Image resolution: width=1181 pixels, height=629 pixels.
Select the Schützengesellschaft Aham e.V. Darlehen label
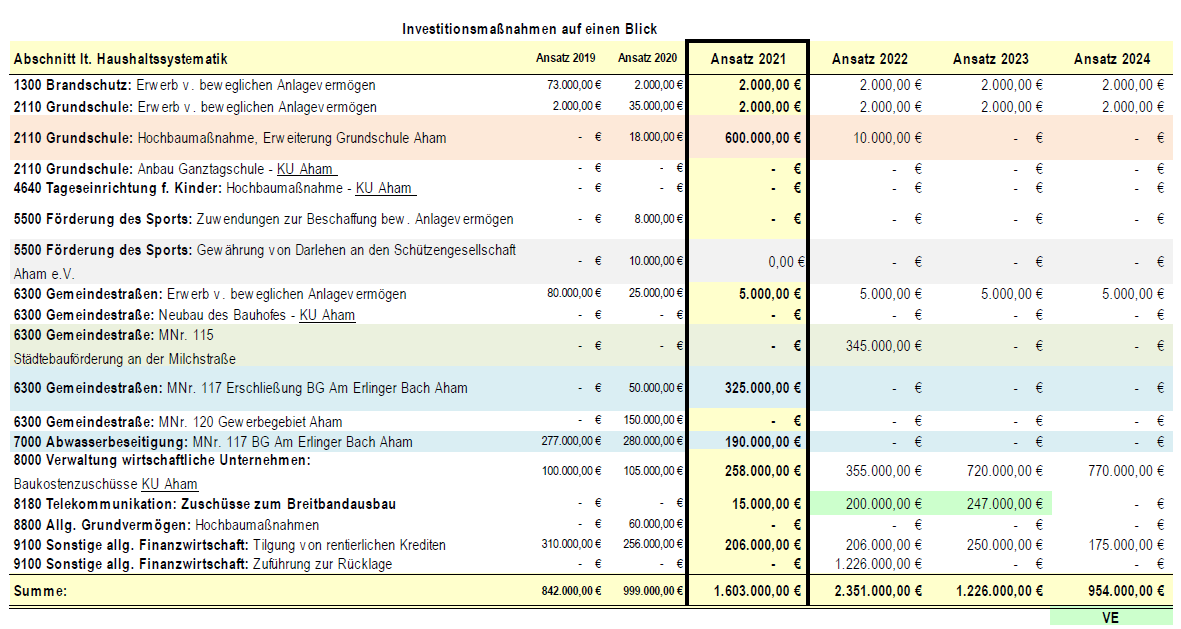click(264, 261)
